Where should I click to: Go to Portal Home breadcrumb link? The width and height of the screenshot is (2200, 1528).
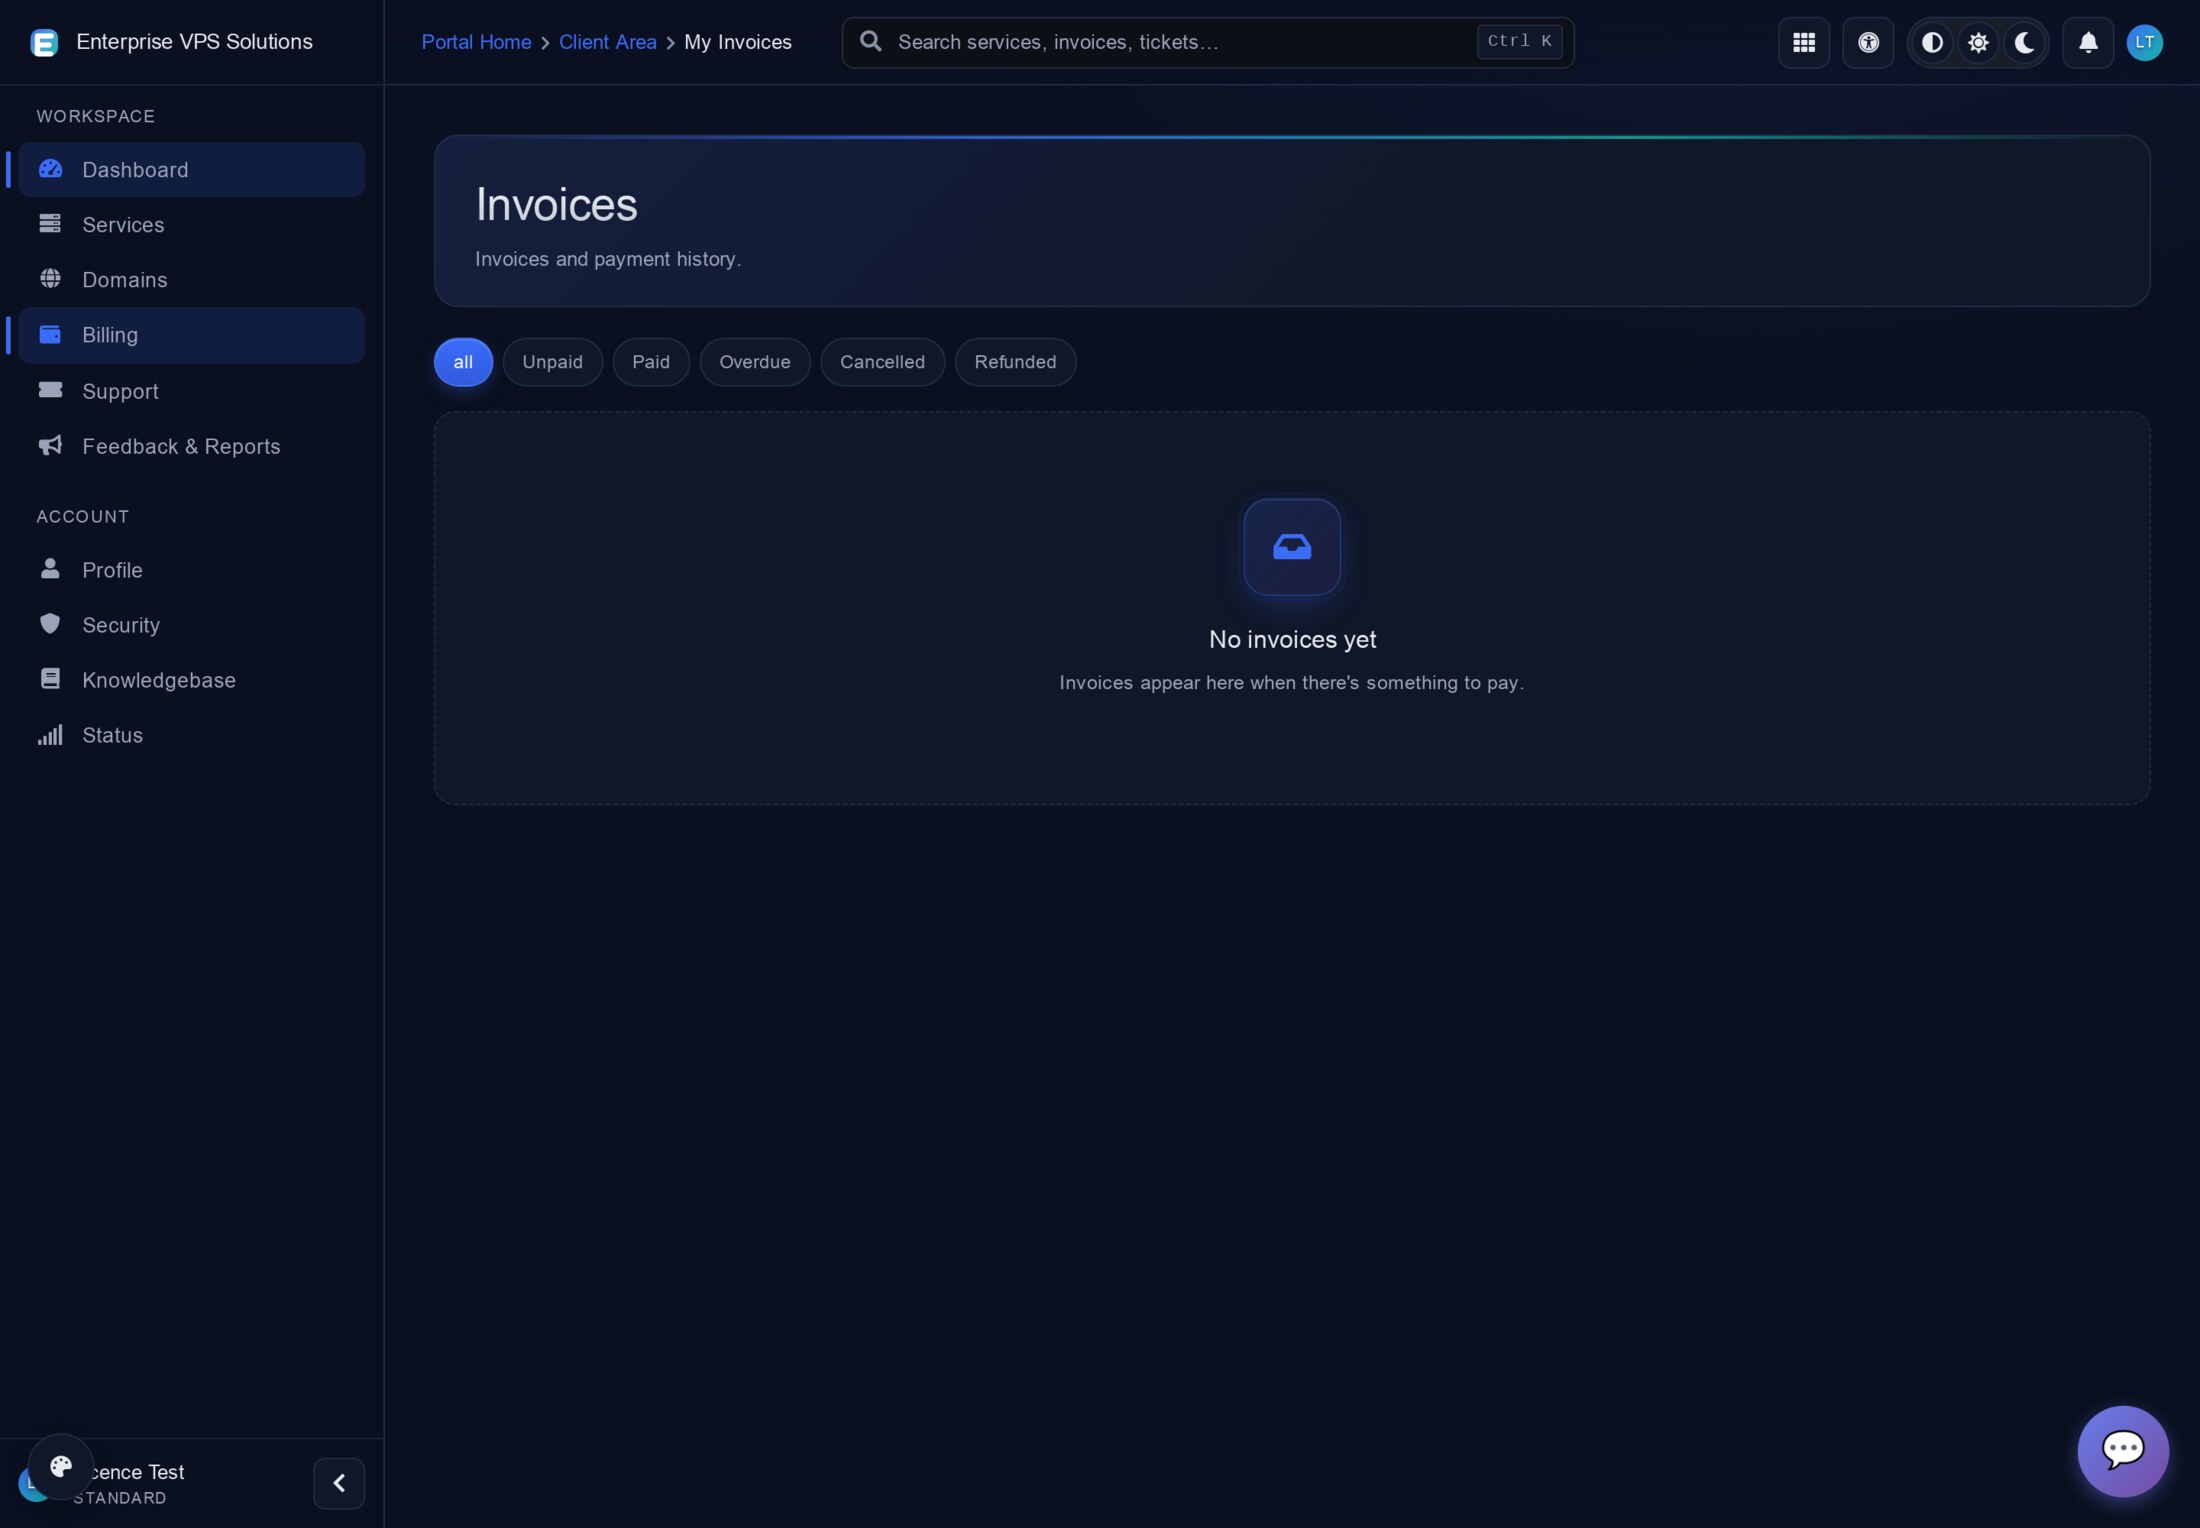[476, 42]
